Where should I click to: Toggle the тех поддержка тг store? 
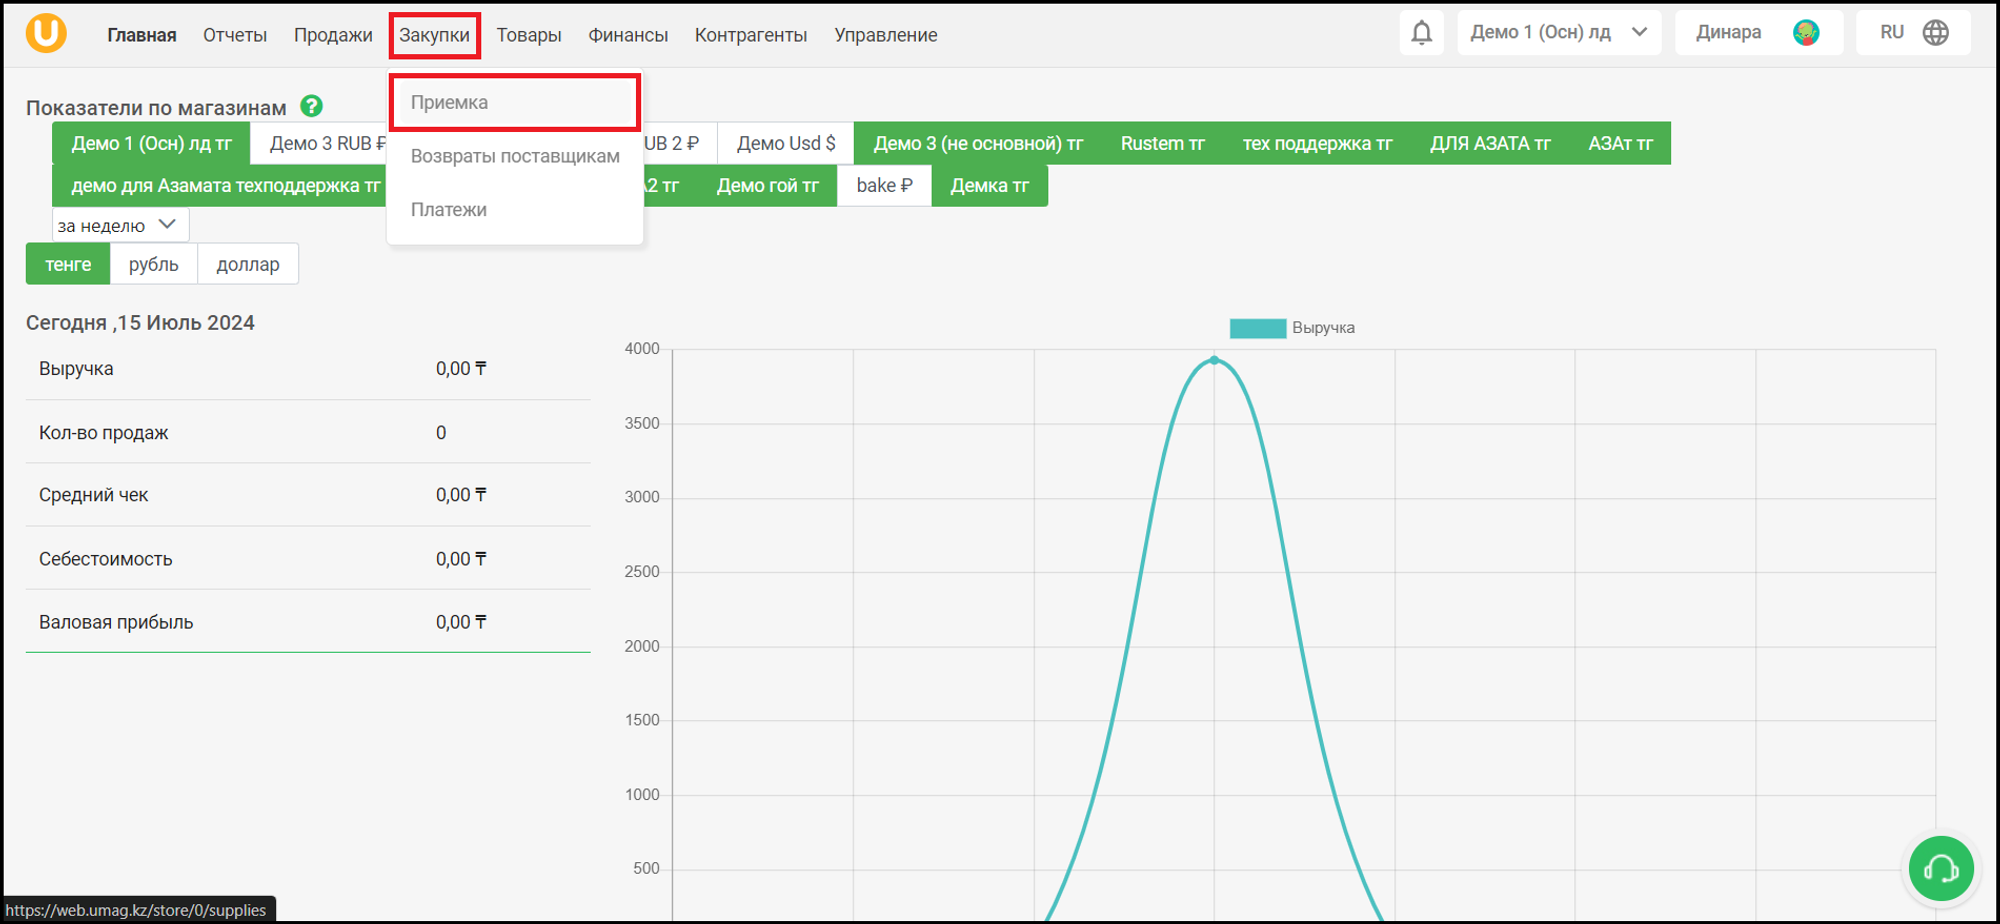point(1317,143)
